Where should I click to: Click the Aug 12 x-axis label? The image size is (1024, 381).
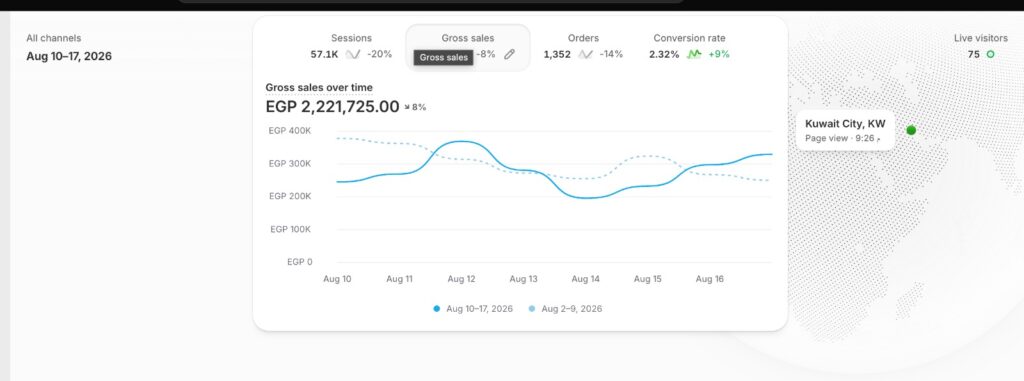[x=461, y=279]
